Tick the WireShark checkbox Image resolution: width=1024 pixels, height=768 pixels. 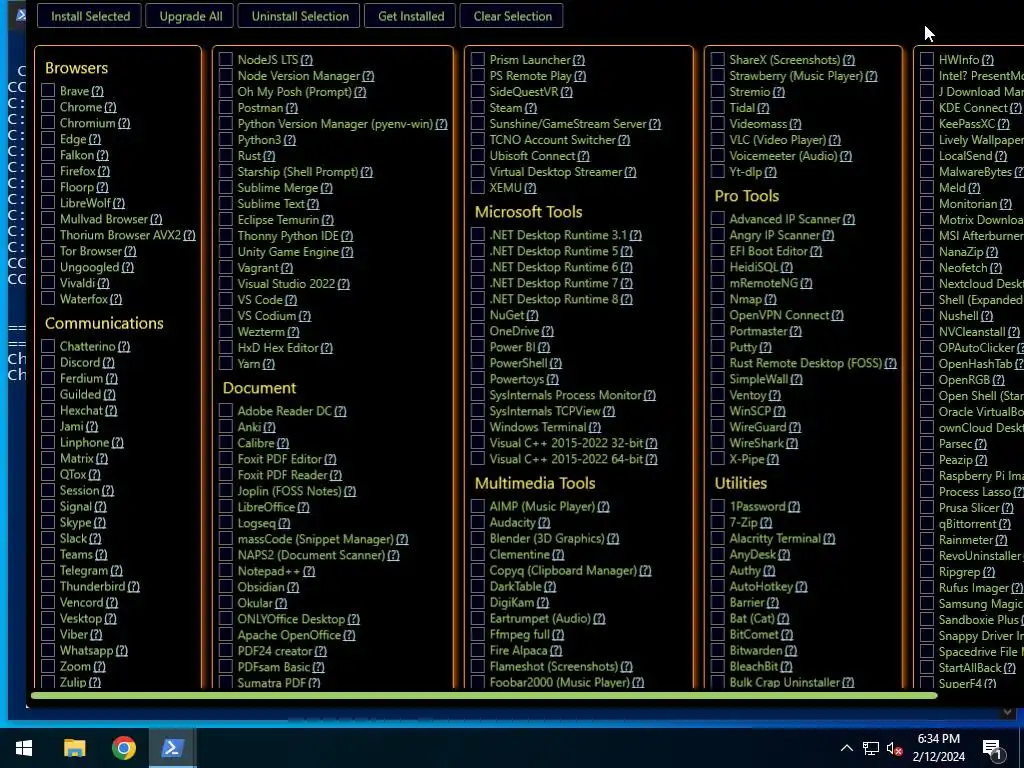[718, 443]
